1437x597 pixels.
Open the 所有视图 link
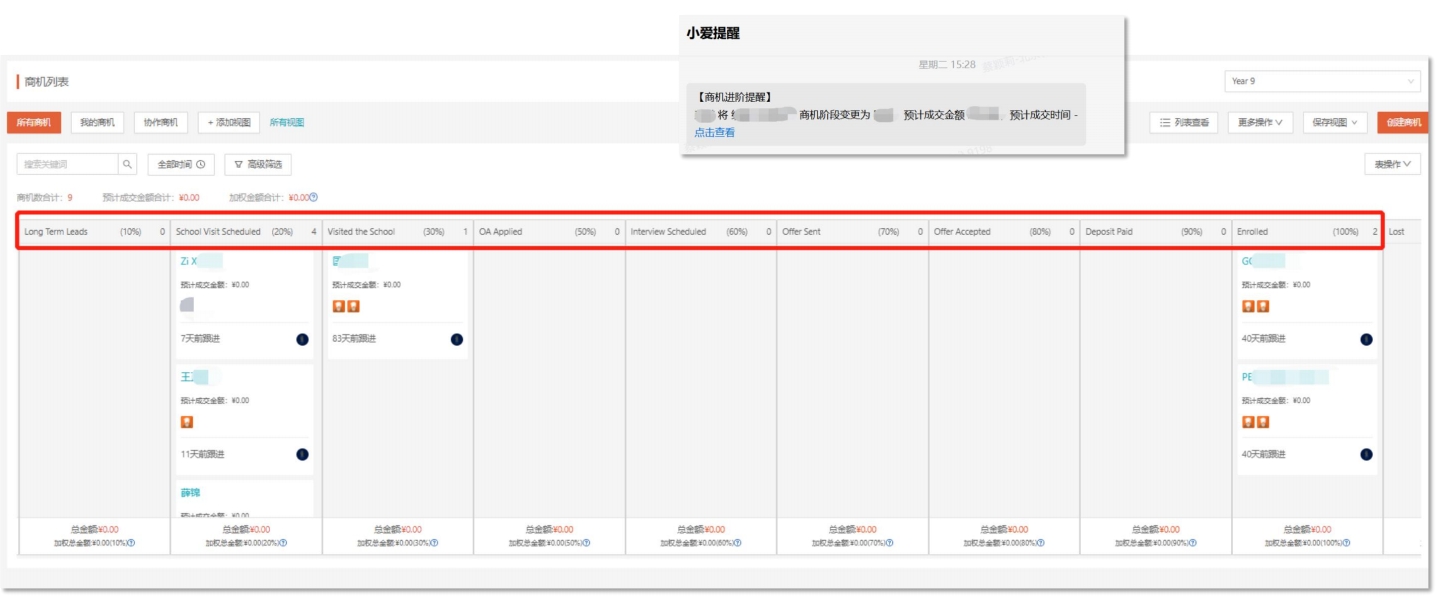[x=287, y=122]
